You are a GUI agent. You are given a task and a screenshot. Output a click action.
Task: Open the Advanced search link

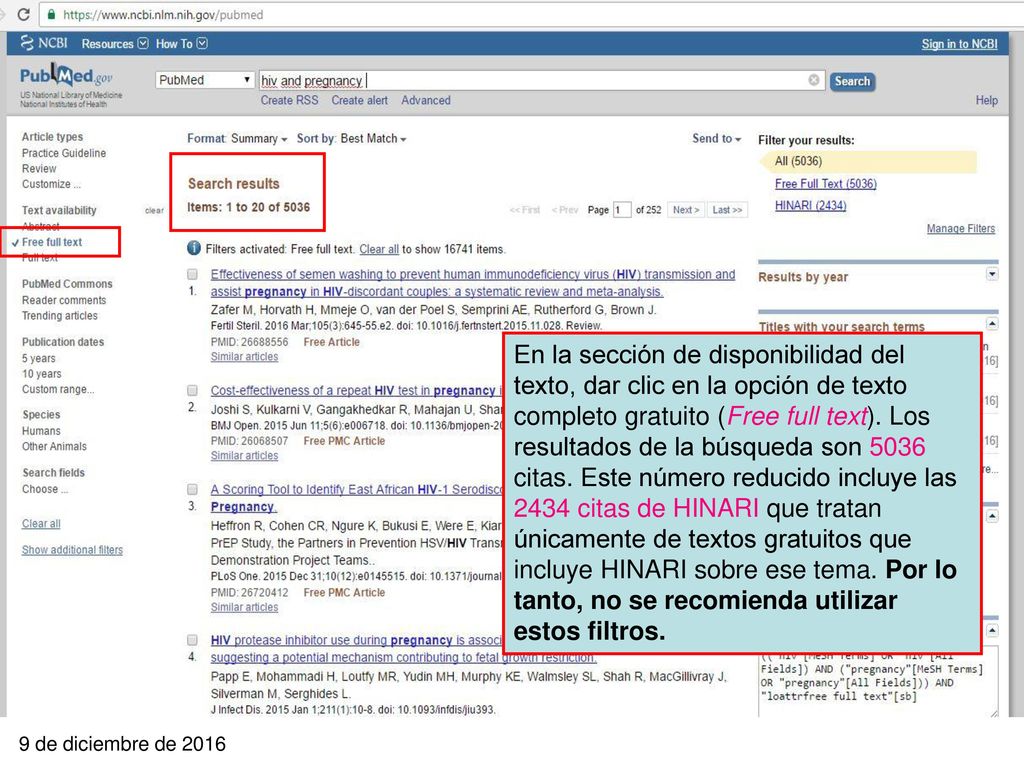(426, 100)
